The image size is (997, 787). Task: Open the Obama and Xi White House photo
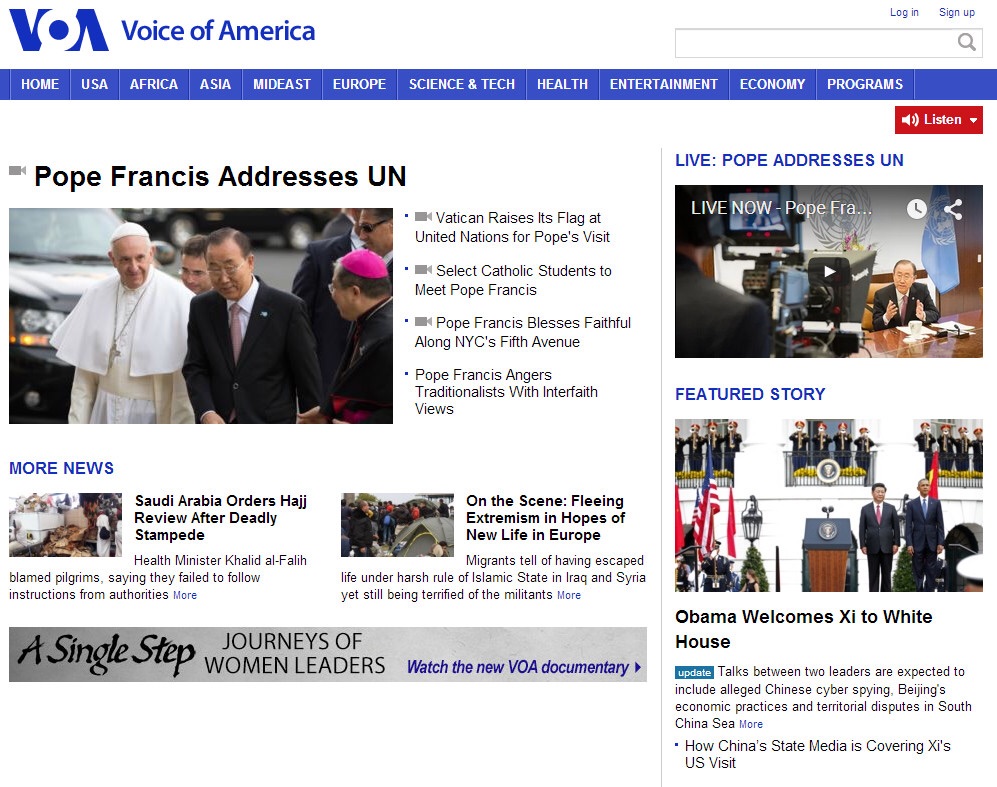click(829, 505)
